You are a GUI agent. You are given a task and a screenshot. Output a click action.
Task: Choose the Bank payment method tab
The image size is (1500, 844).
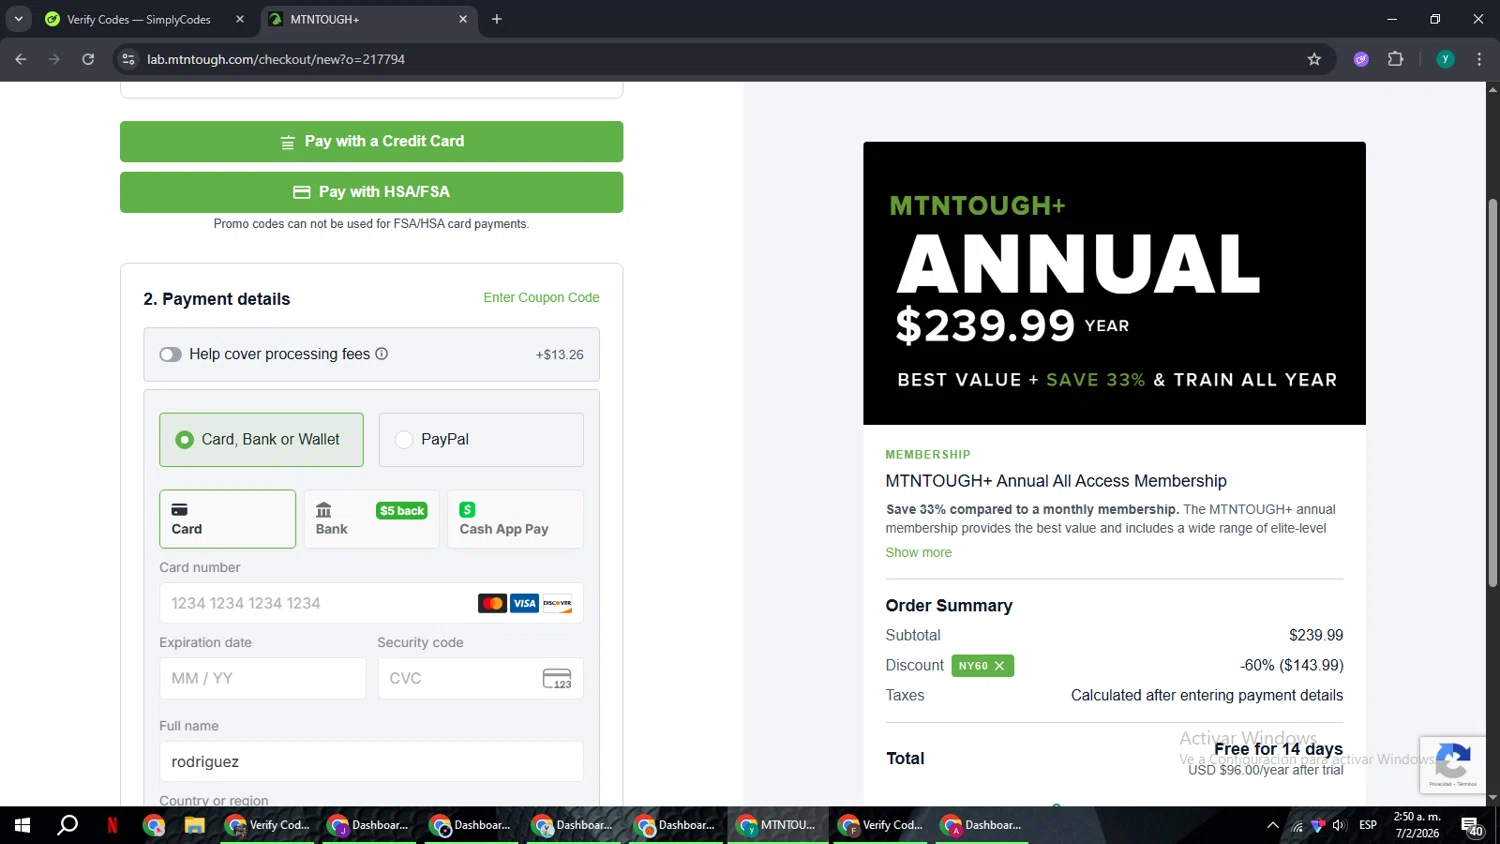coord(371,519)
